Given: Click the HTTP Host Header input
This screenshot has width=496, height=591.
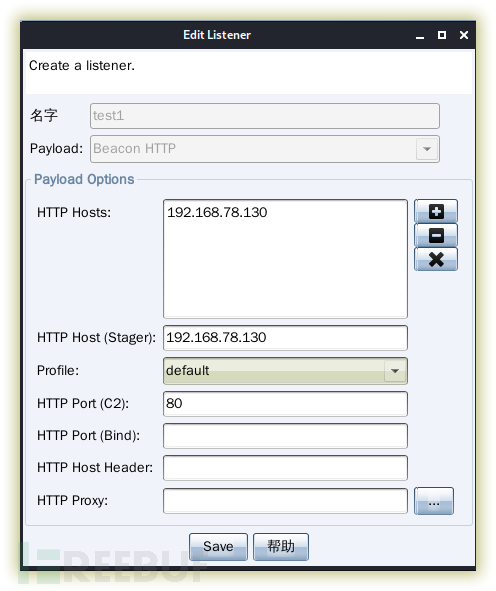Looking at the screenshot, I should click(285, 468).
